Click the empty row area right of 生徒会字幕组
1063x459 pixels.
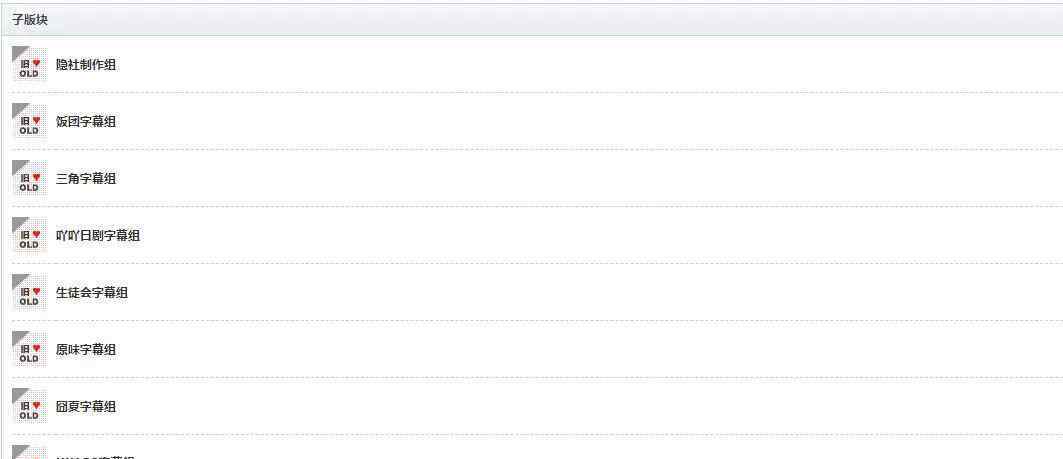(596, 292)
